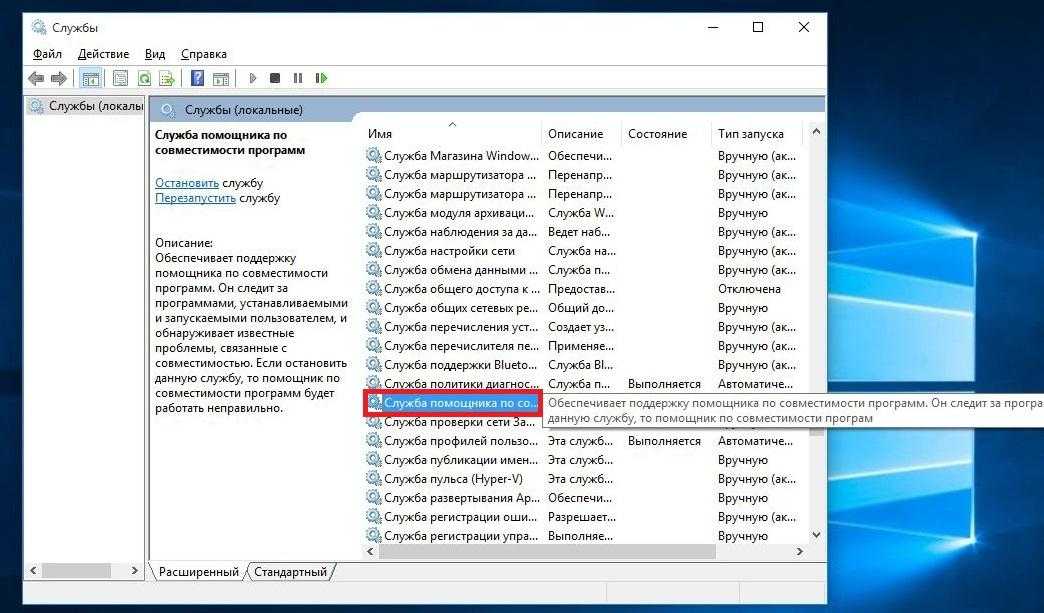
Task: Click the Back arrow in the toolbar
Action: click(x=36, y=78)
